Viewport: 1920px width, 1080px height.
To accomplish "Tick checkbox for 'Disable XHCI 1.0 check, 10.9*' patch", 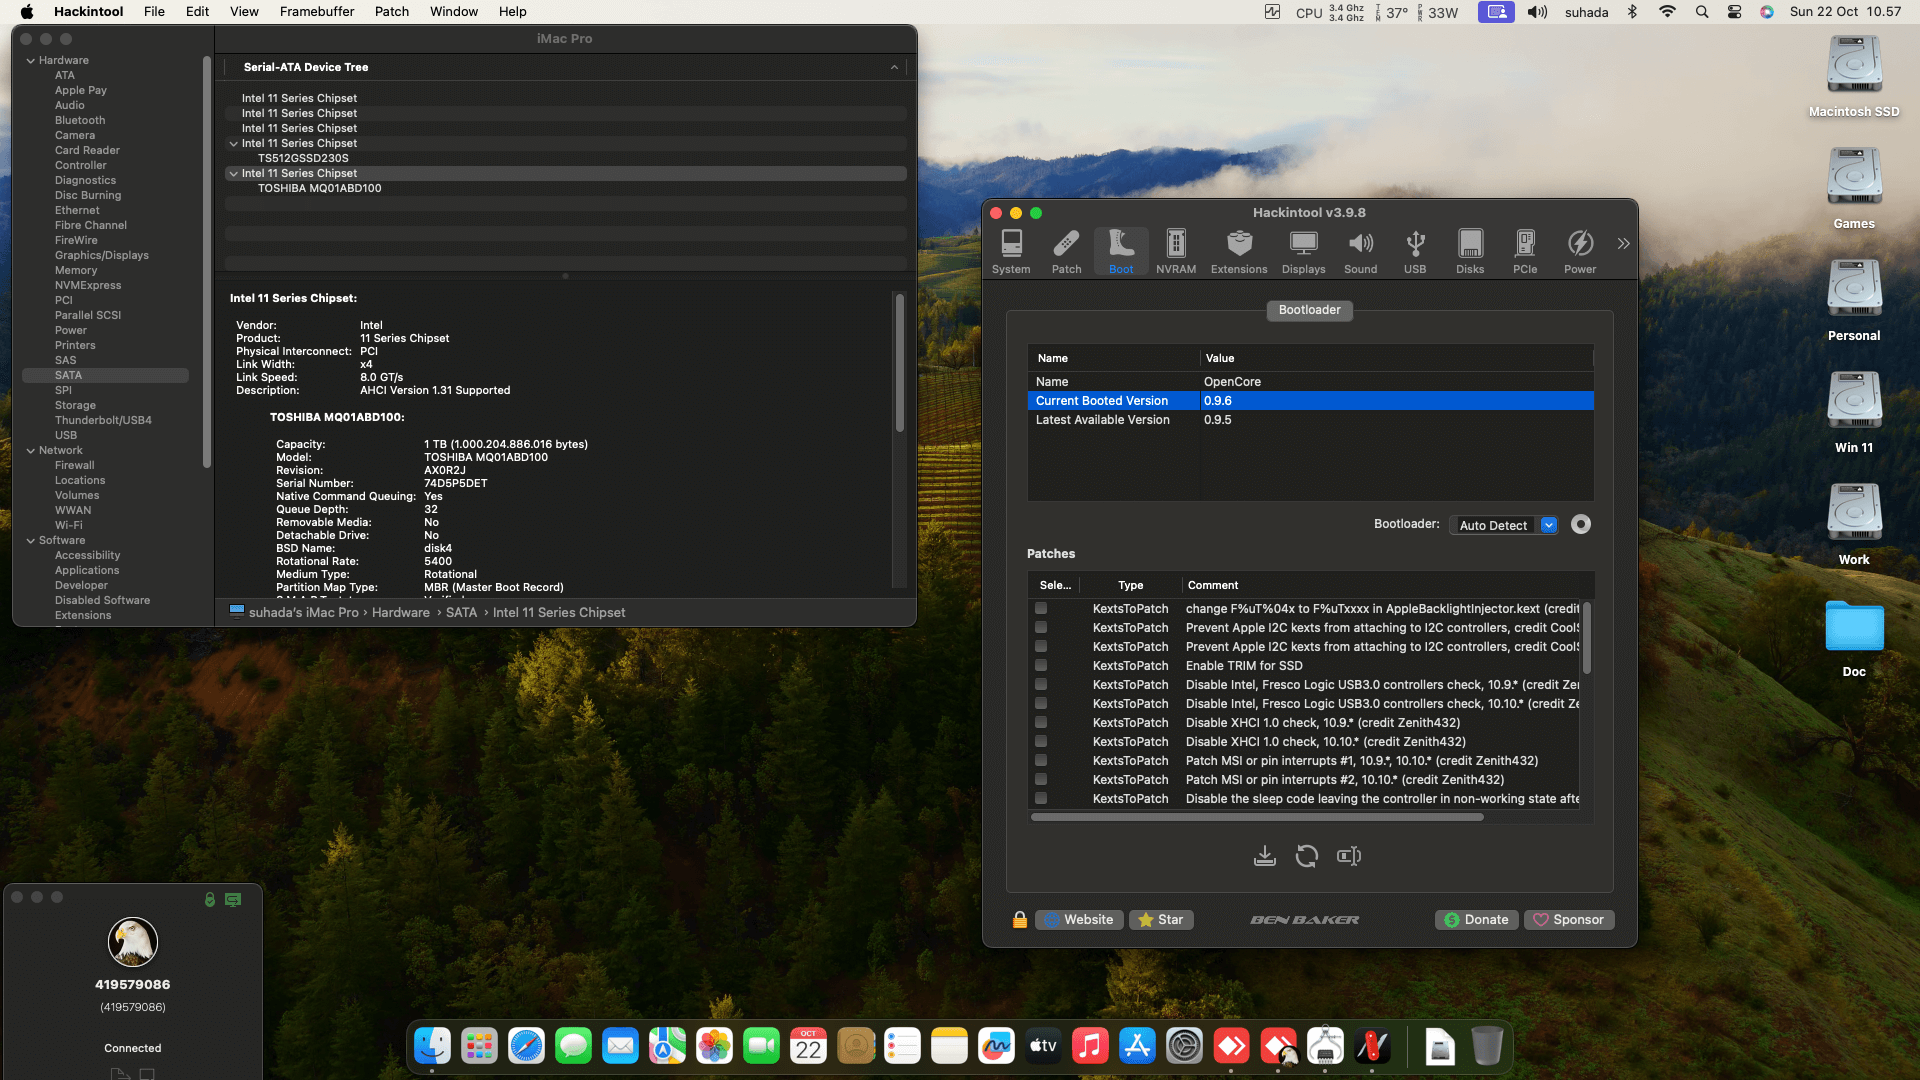I will pyautogui.click(x=1041, y=723).
